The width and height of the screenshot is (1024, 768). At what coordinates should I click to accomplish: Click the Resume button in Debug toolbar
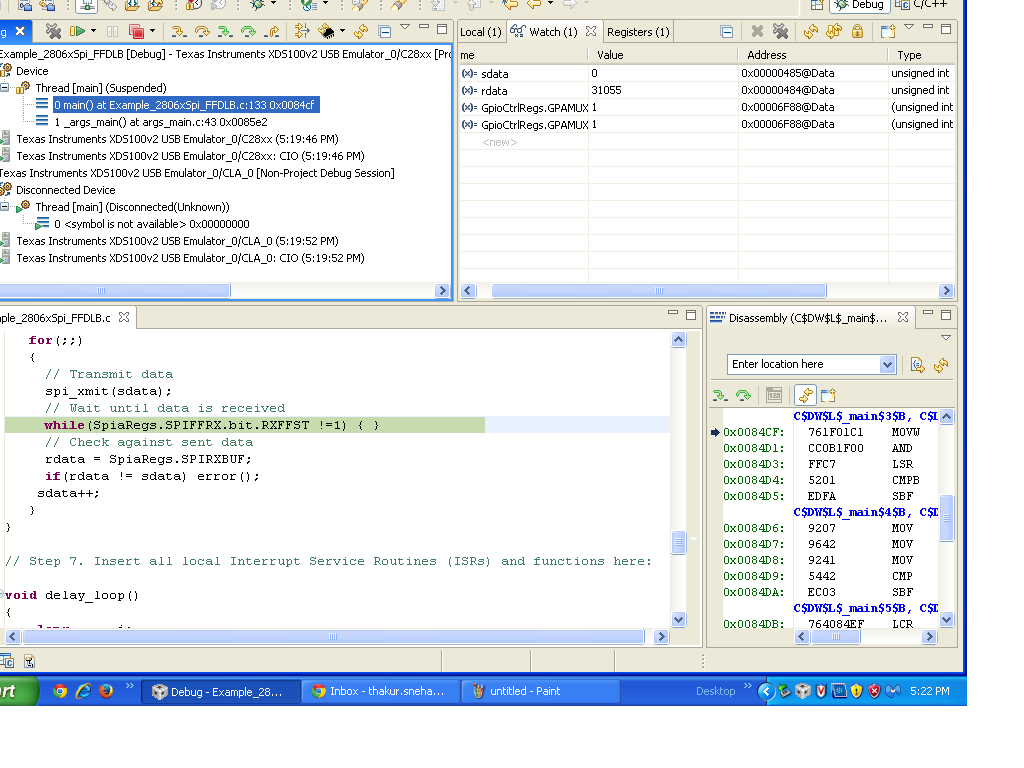[x=77, y=32]
